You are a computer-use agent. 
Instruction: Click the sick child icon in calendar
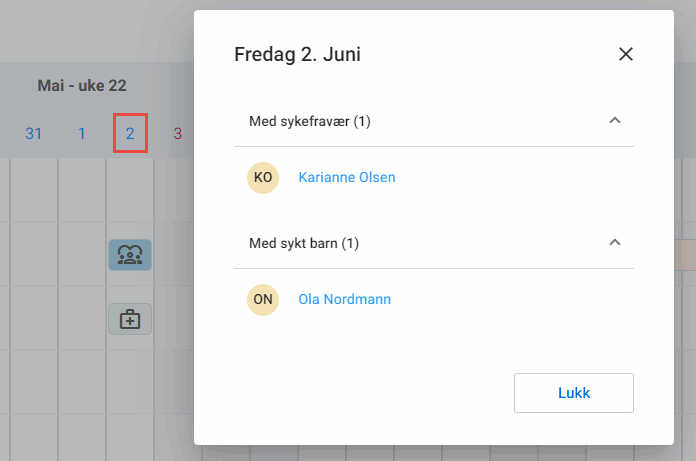130,255
